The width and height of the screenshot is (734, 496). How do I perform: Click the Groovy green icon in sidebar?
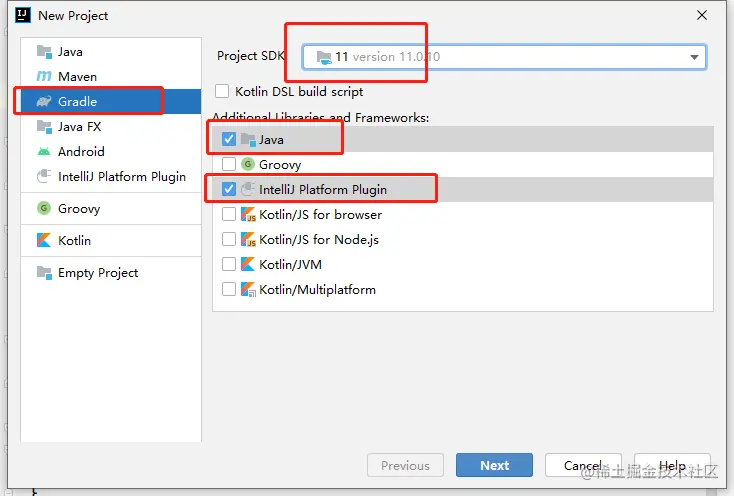click(44, 208)
